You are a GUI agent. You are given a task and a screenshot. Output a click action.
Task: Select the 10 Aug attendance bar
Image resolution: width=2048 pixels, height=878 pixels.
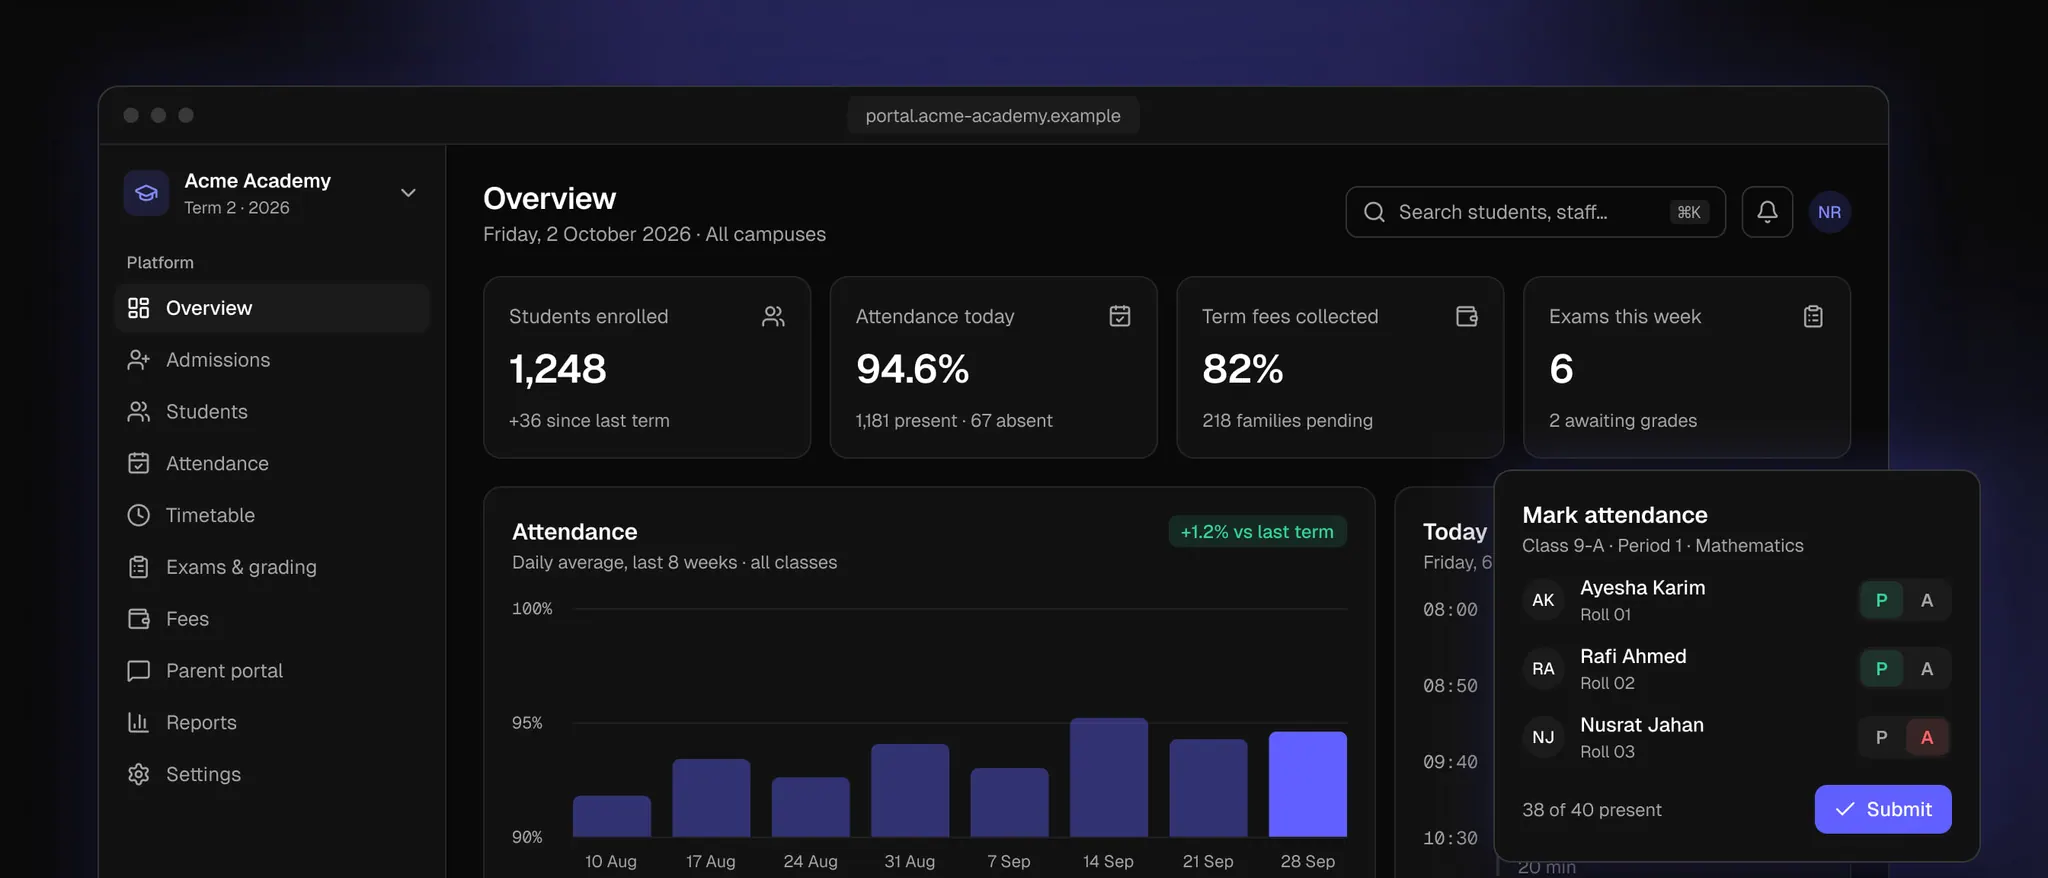tap(611, 816)
